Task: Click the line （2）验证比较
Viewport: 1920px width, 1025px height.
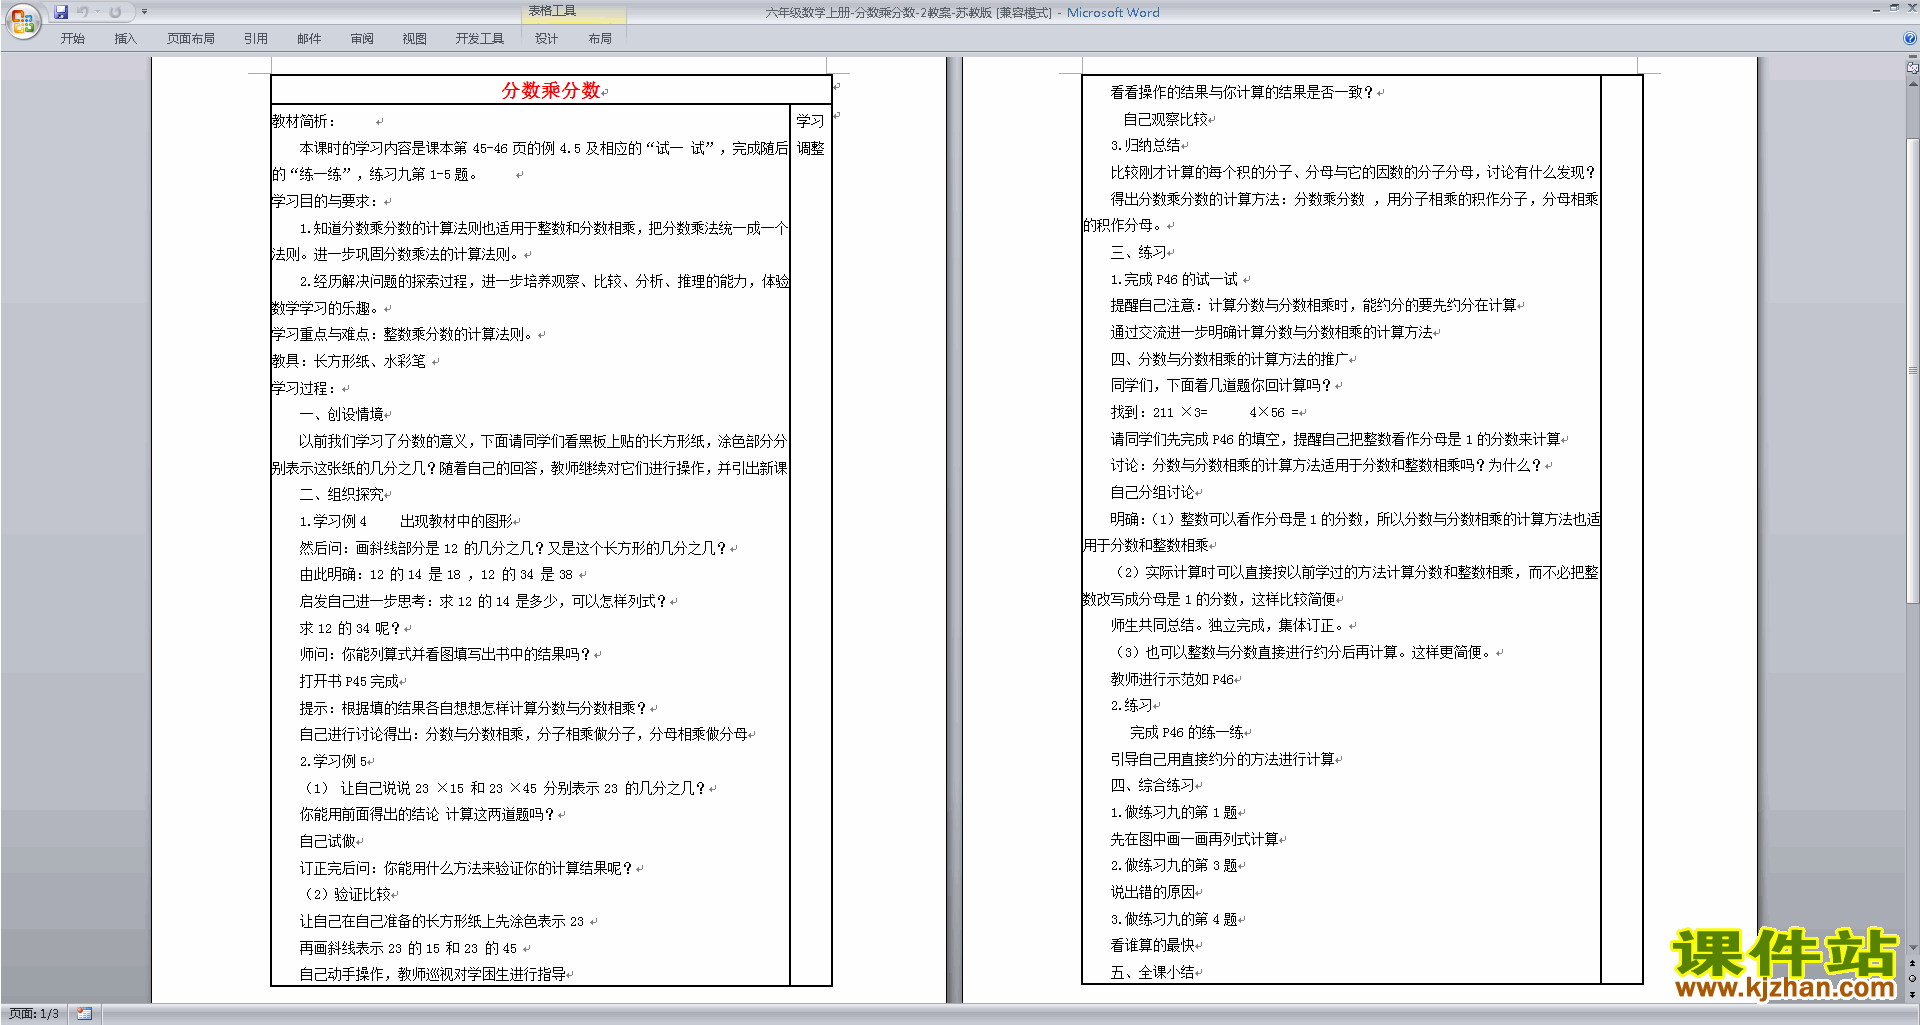Action: [x=347, y=894]
